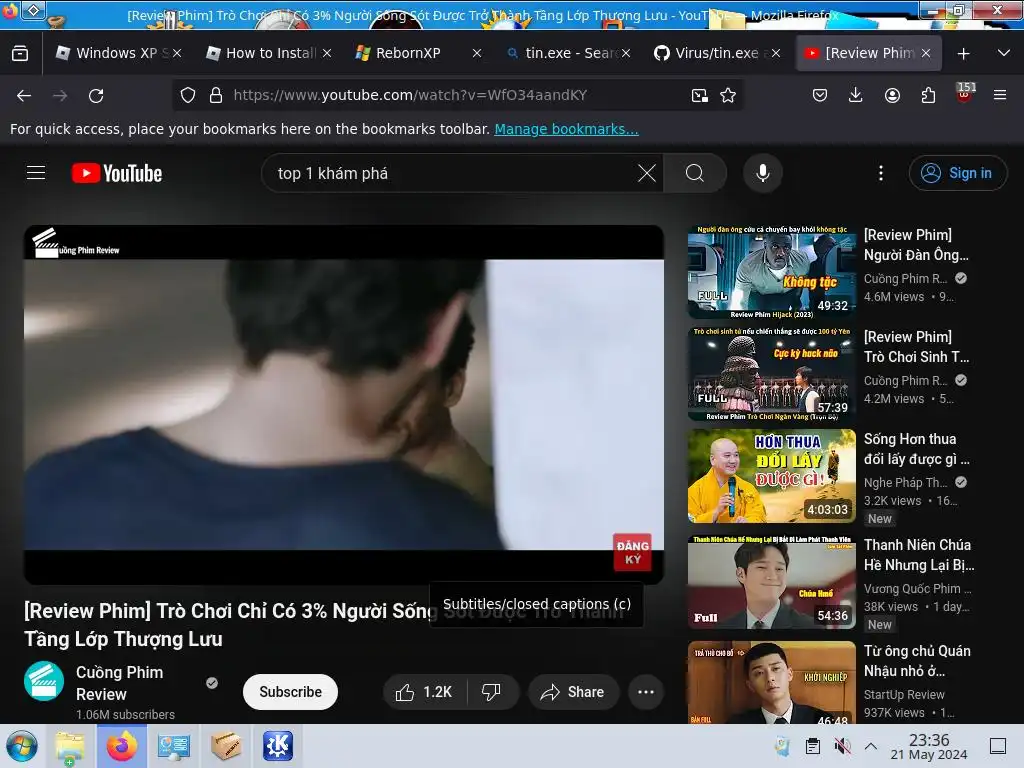This screenshot has width=1024, height=768.
Task: Open Trò Chơi Sinh Tử thumbnail 57:39
Action: 771,374
